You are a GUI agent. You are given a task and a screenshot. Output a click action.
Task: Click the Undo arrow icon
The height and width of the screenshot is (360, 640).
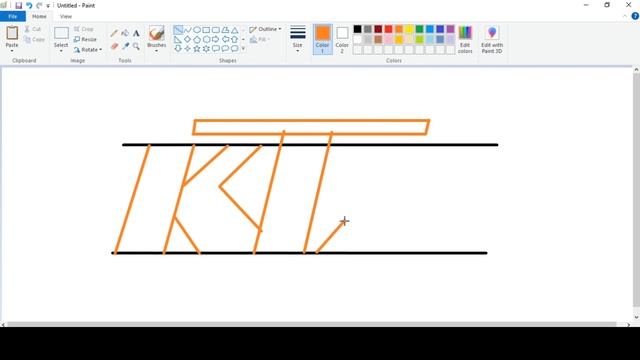coord(29,5)
